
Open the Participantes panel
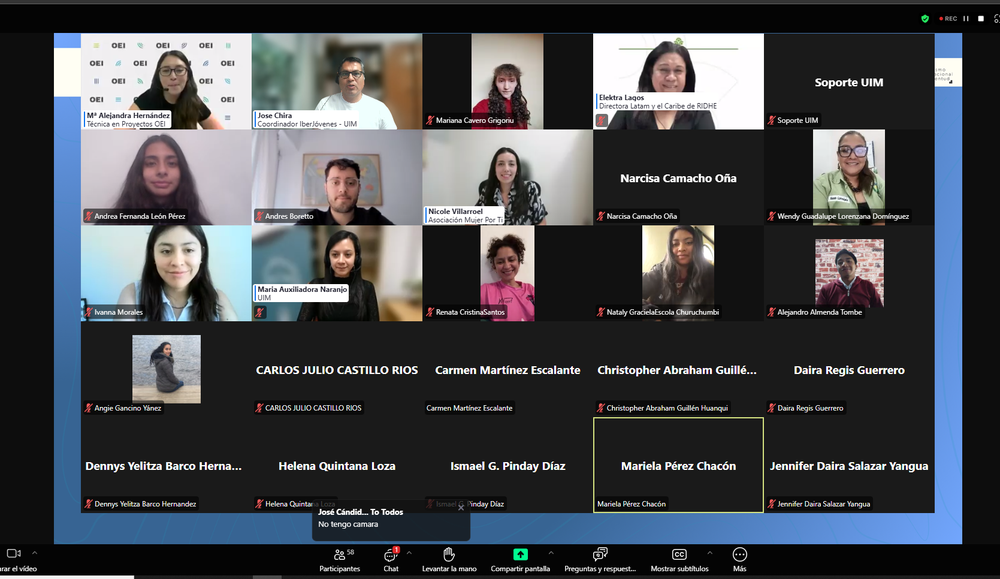pyautogui.click(x=340, y=558)
